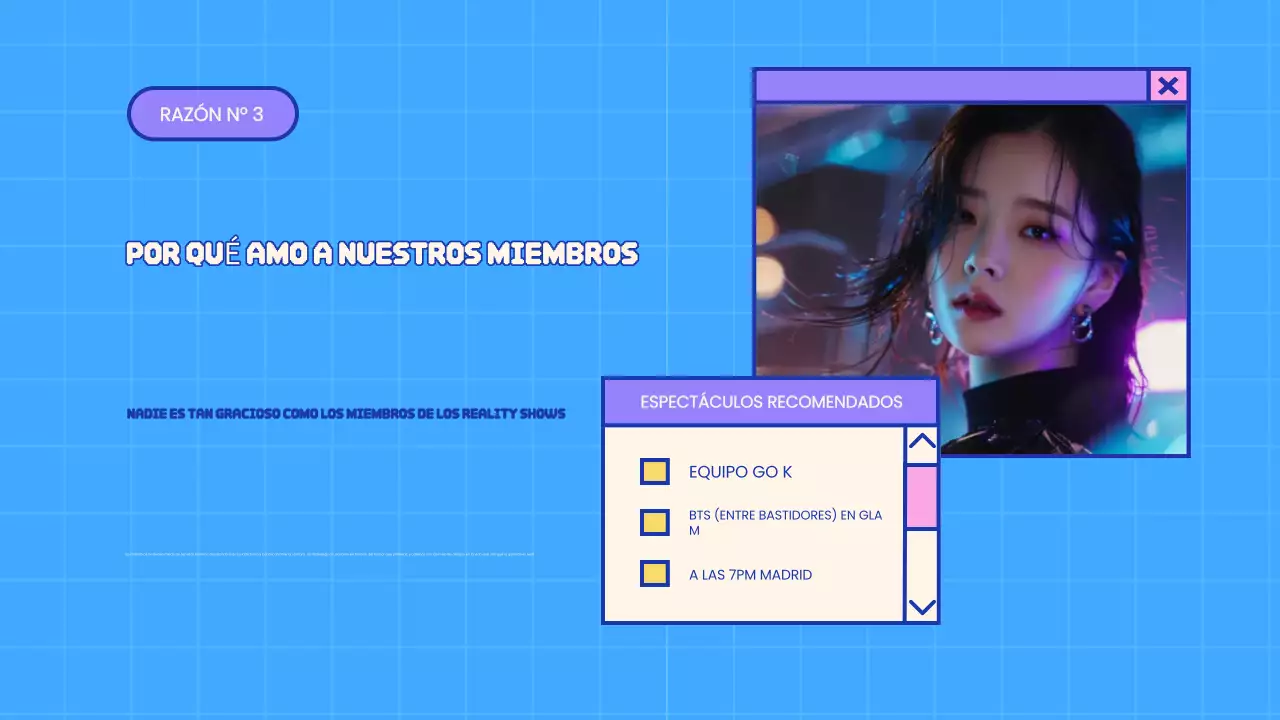
Task: Click the purple title bar of the photo window
Action: [x=950, y=86]
